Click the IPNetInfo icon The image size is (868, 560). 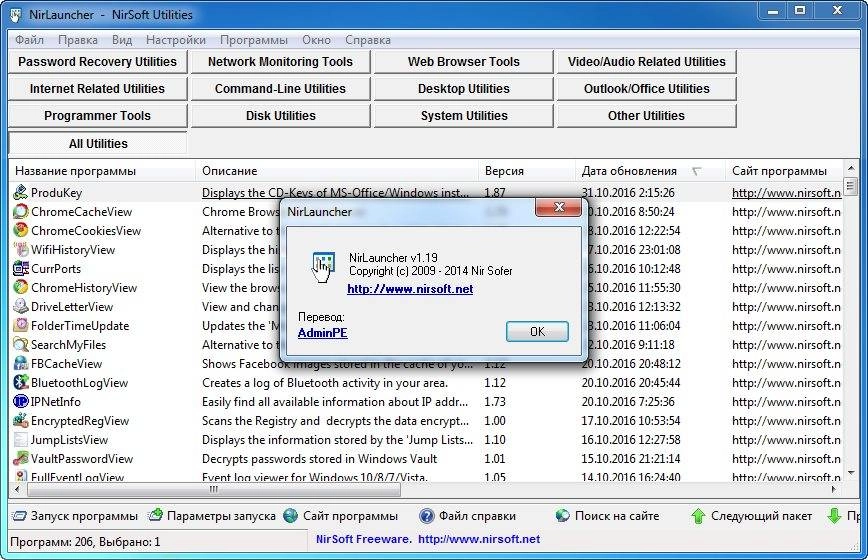coord(20,401)
